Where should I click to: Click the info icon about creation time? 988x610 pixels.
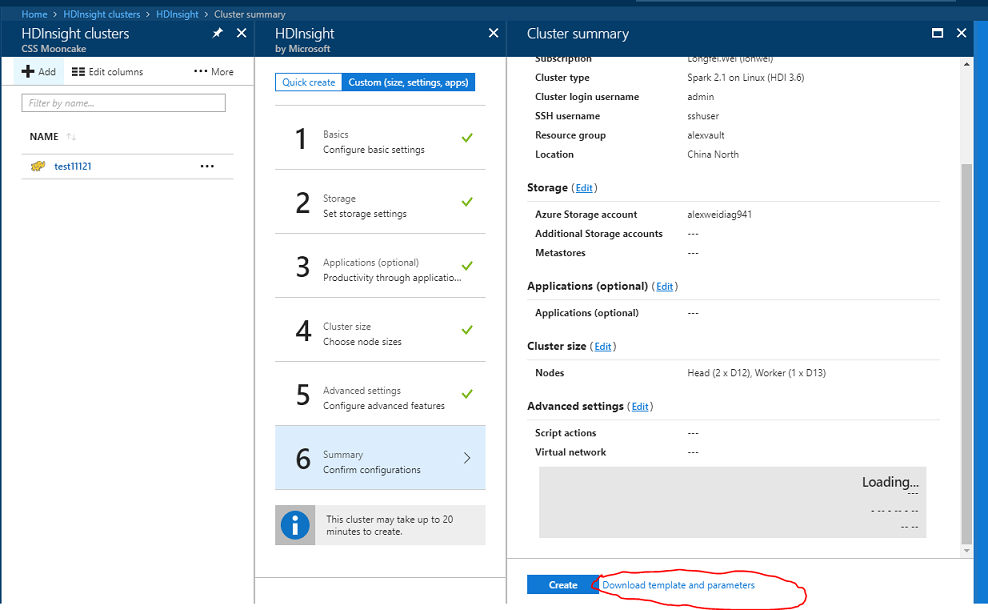click(295, 525)
